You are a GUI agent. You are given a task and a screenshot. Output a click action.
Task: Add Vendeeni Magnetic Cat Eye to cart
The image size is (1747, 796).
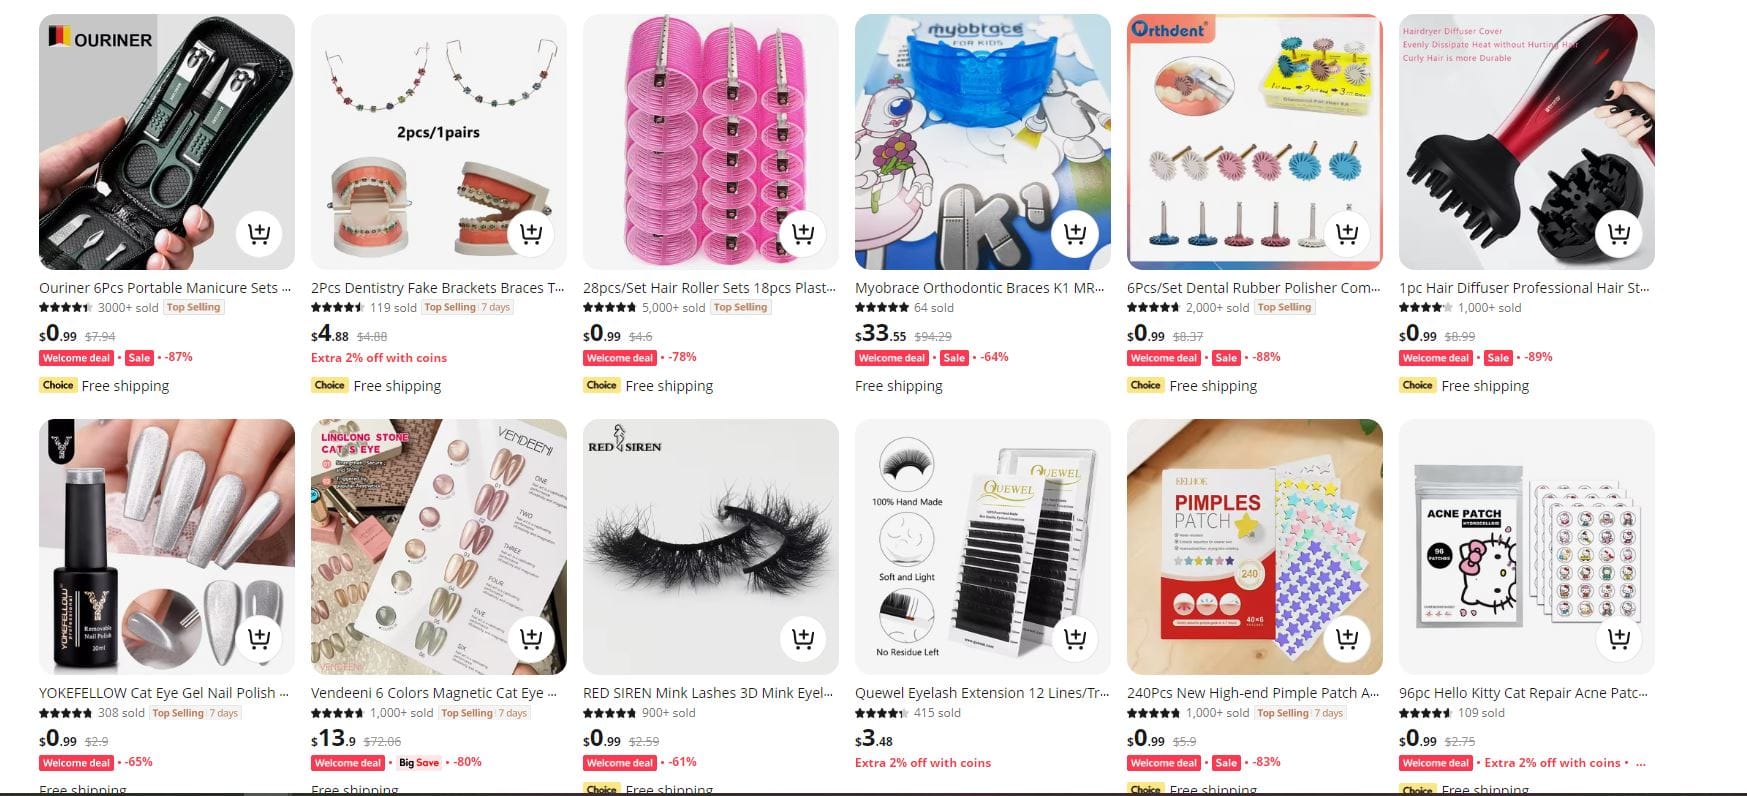531,638
